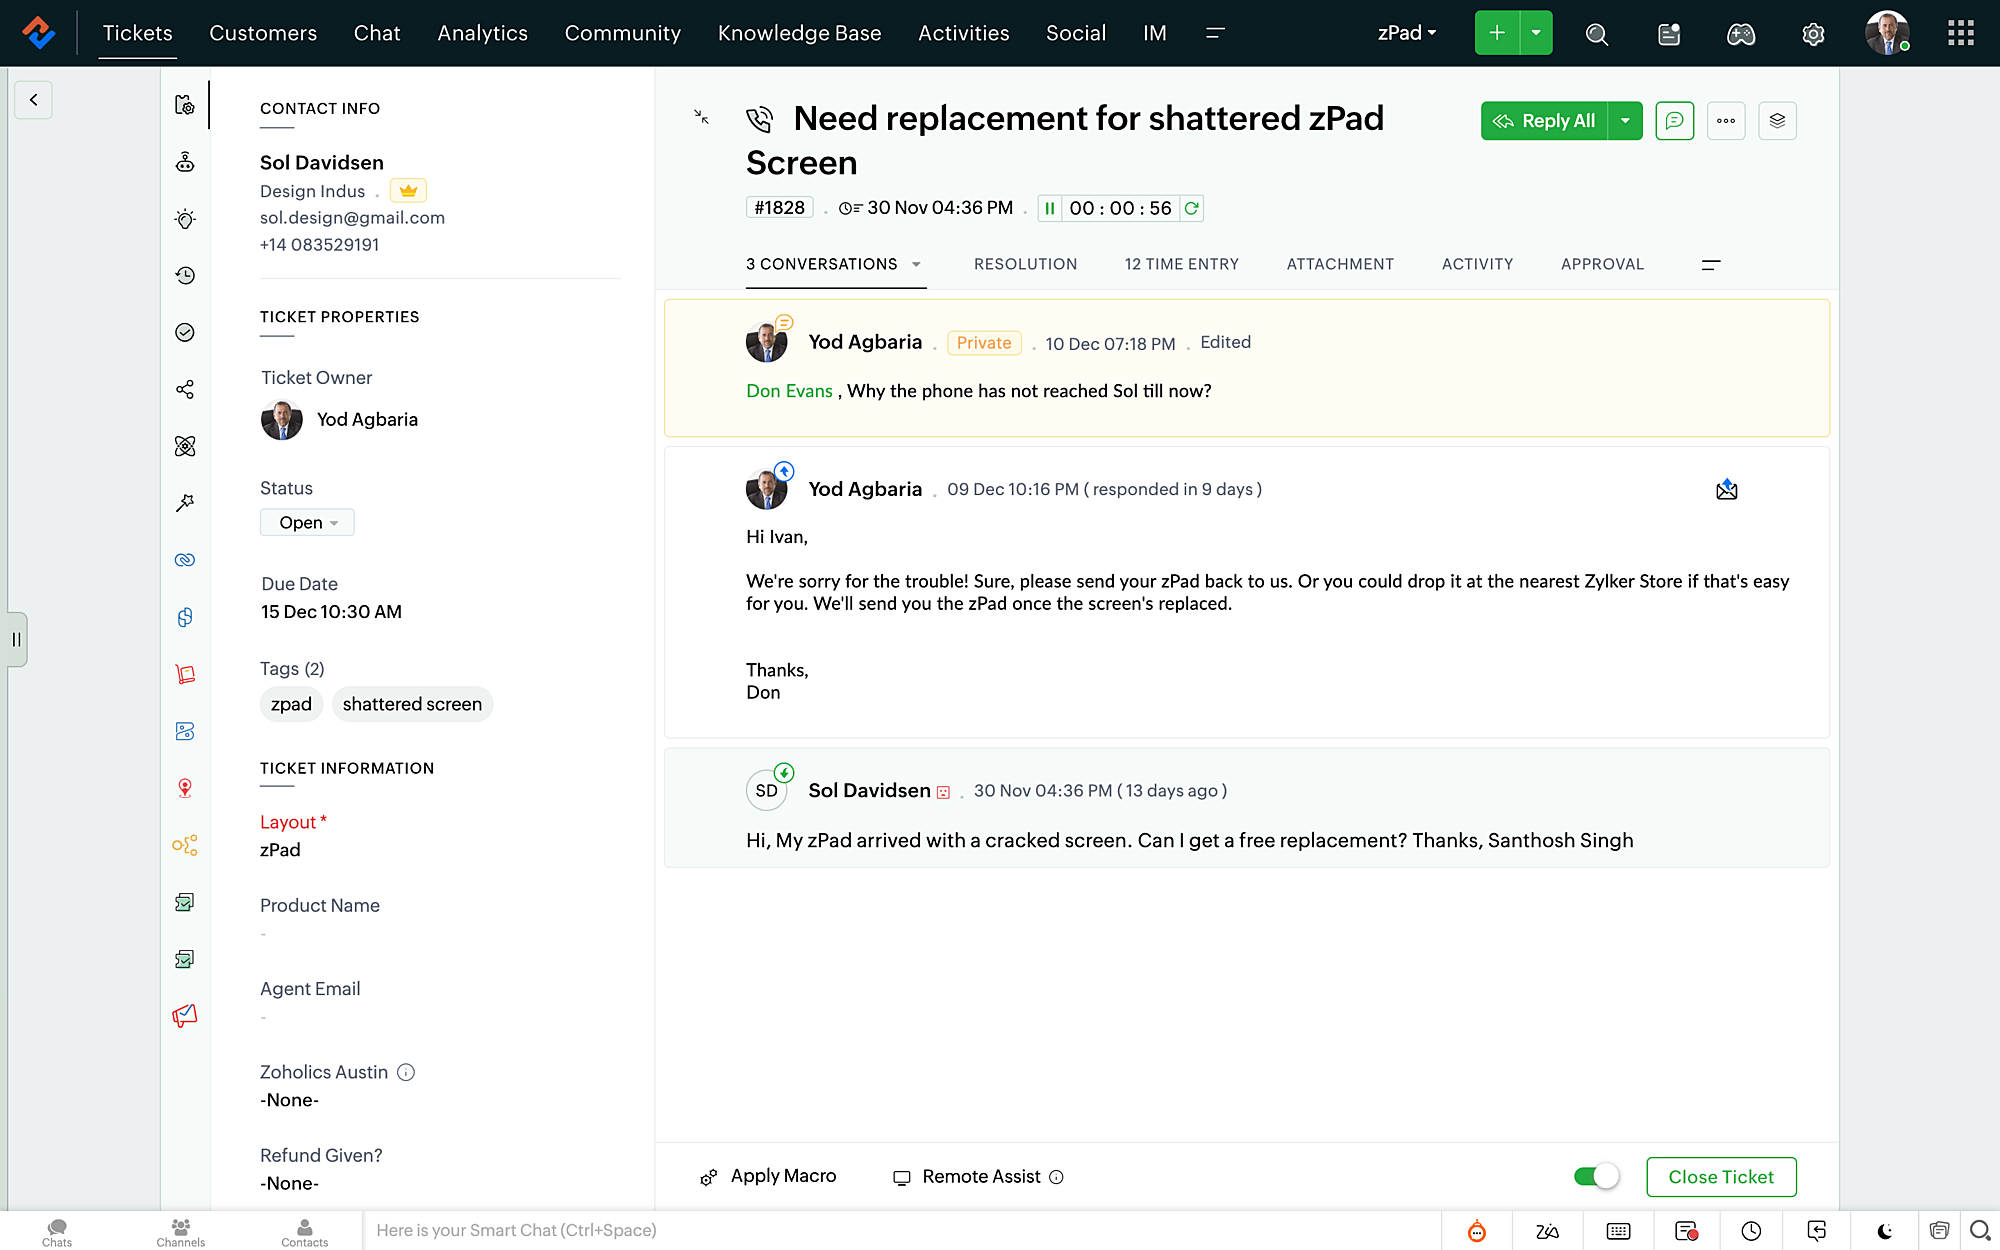The height and width of the screenshot is (1250, 2000).
Task: Click the search magnifier icon in top bar
Action: pos(1597,34)
